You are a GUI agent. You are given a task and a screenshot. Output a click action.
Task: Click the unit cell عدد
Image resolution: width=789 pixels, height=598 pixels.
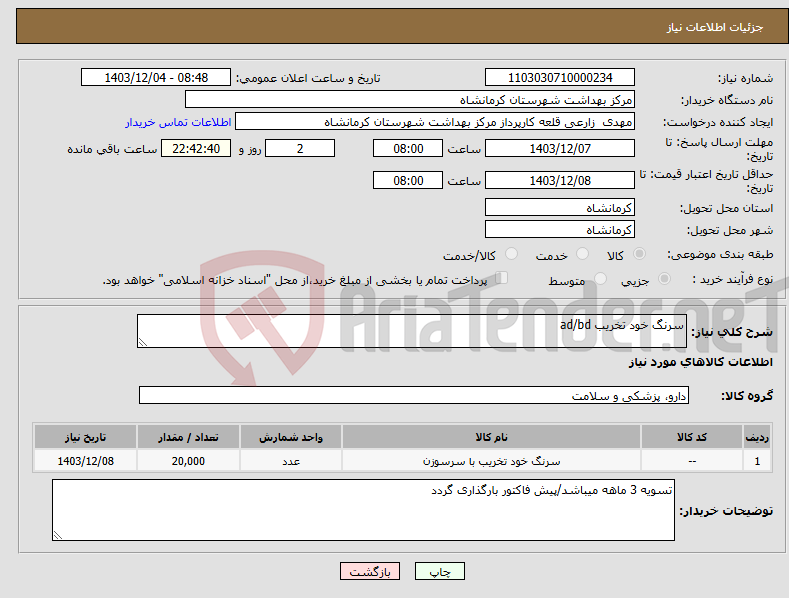[x=291, y=461]
